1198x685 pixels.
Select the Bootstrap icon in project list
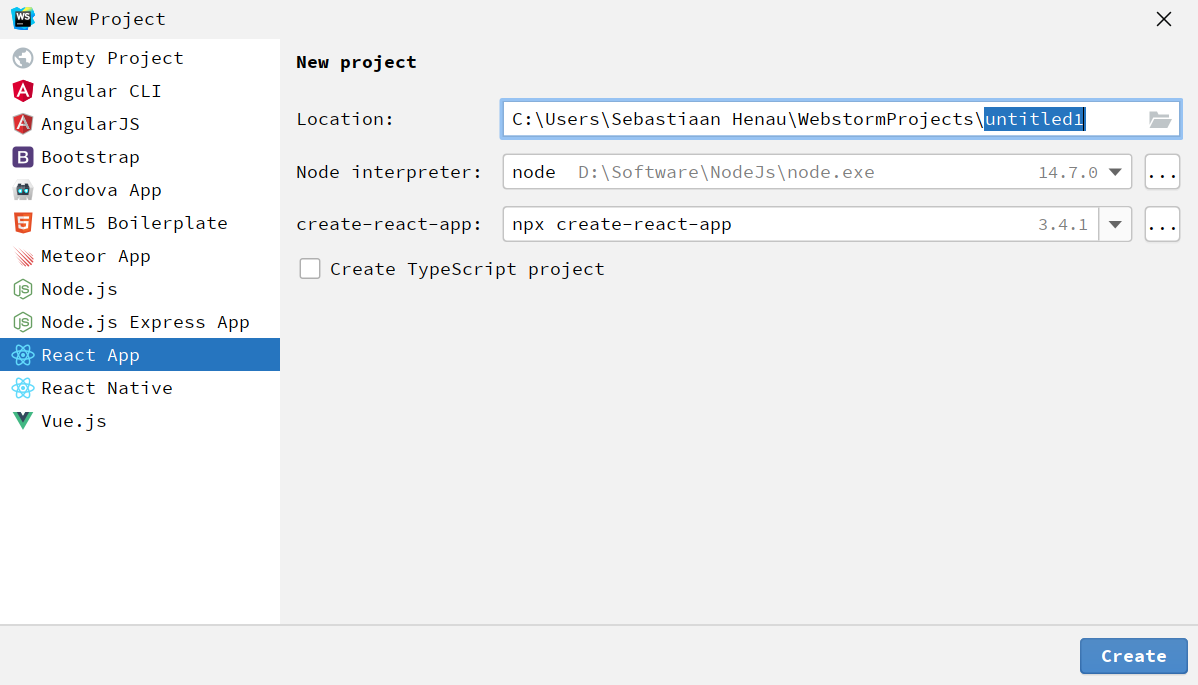tap(22, 157)
